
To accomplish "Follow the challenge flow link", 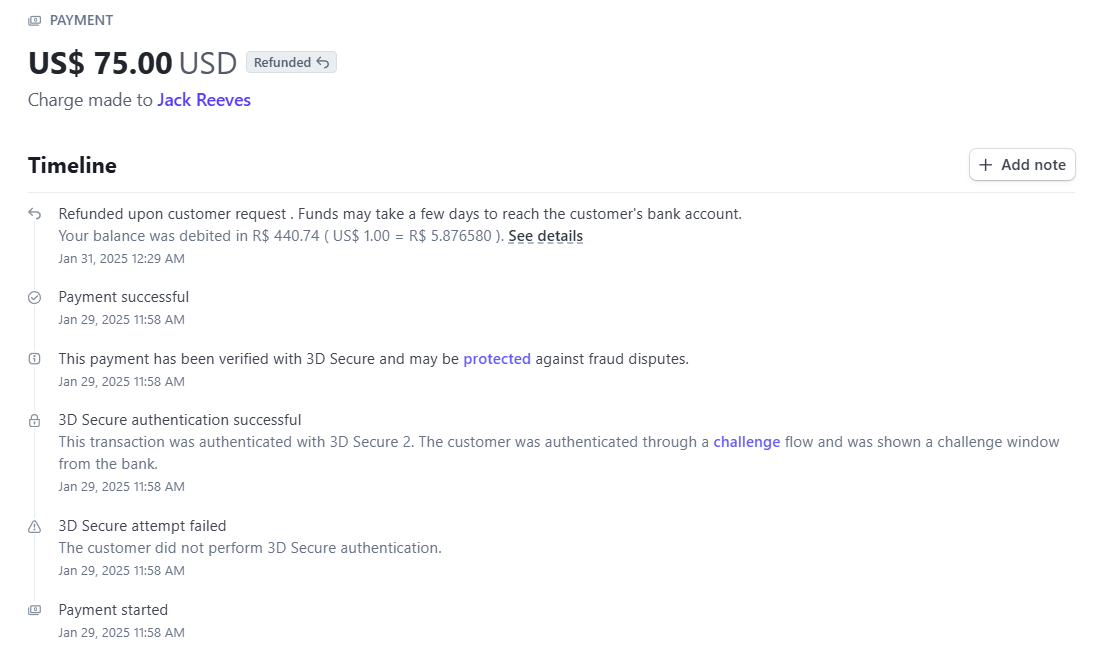I will coord(746,442).
